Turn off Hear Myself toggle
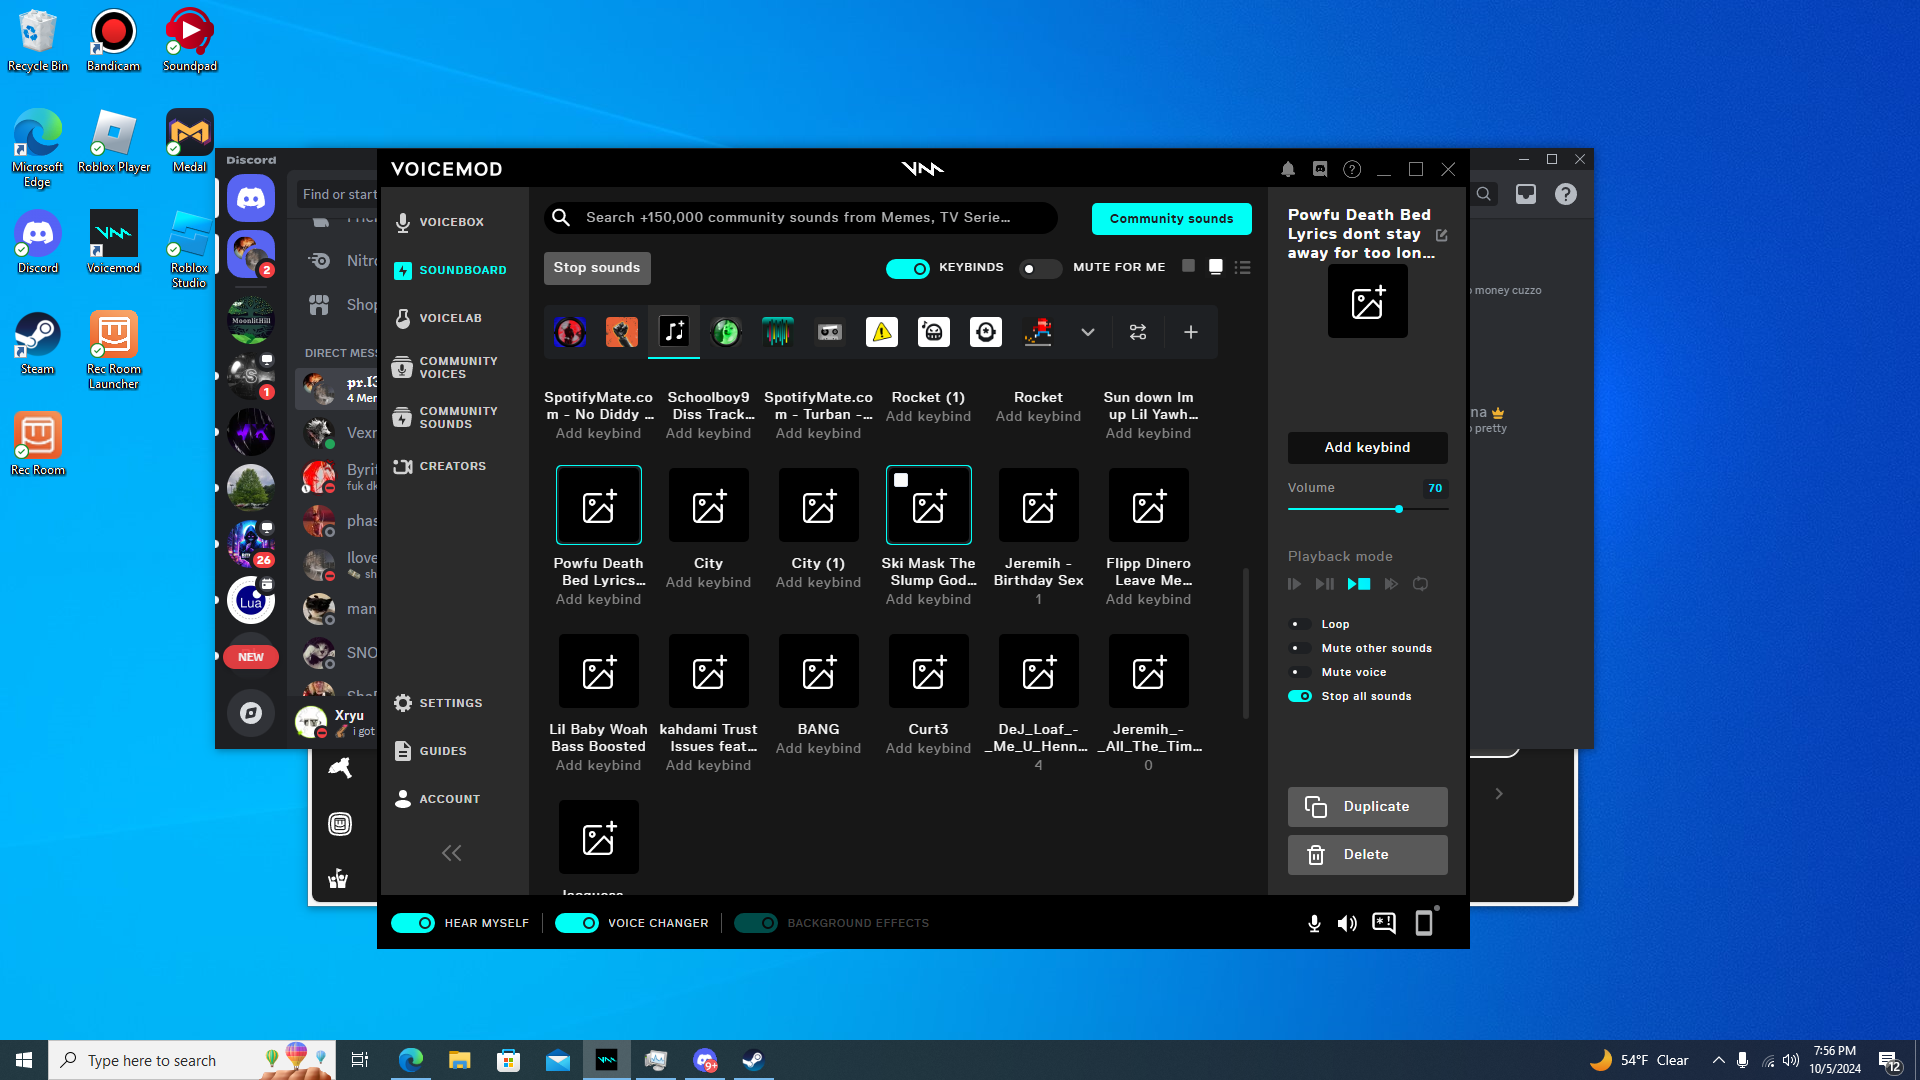 [x=413, y=923]
